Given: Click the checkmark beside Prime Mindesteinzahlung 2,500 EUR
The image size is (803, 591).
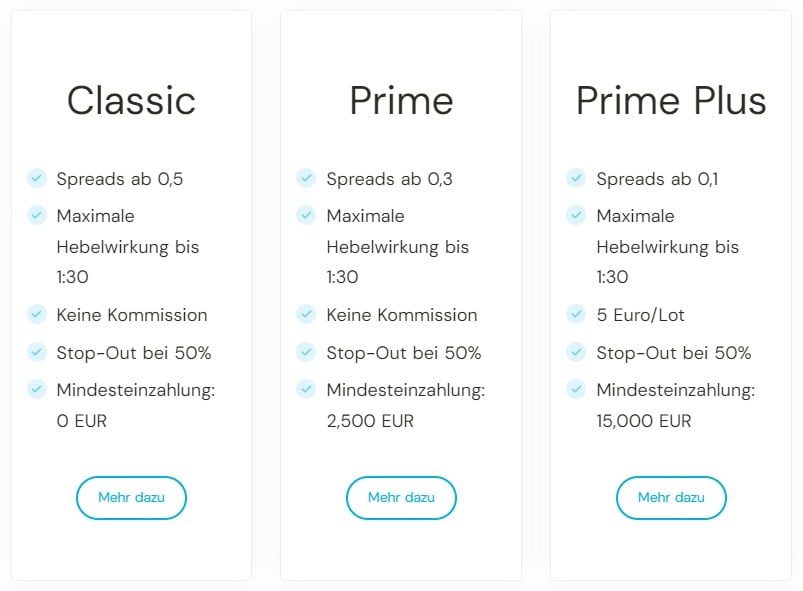Looking at the screenshot, I should 306,388.
